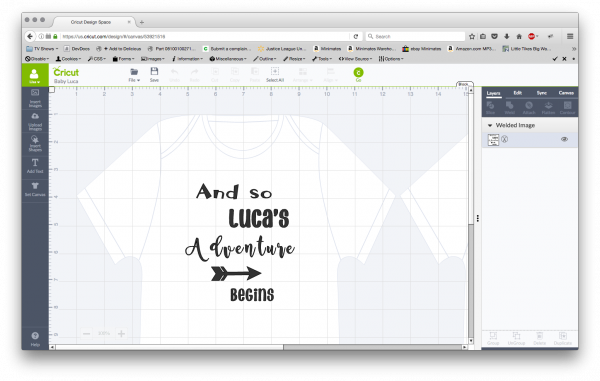Open the green user account menu

(x=35, y=75)
